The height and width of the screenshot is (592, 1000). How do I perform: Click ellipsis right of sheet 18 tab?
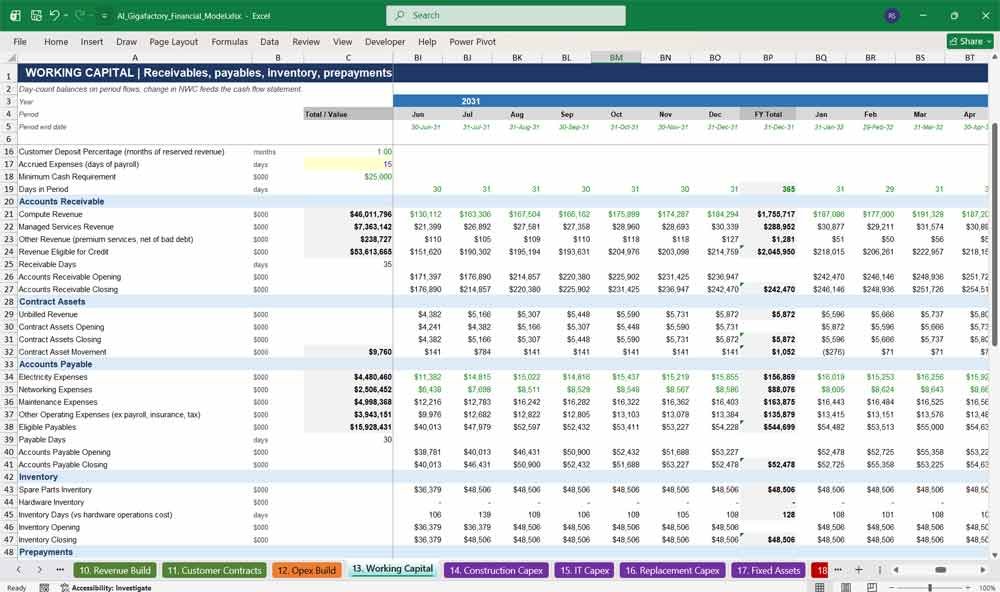pyautogui.click(x=838, y=570)
